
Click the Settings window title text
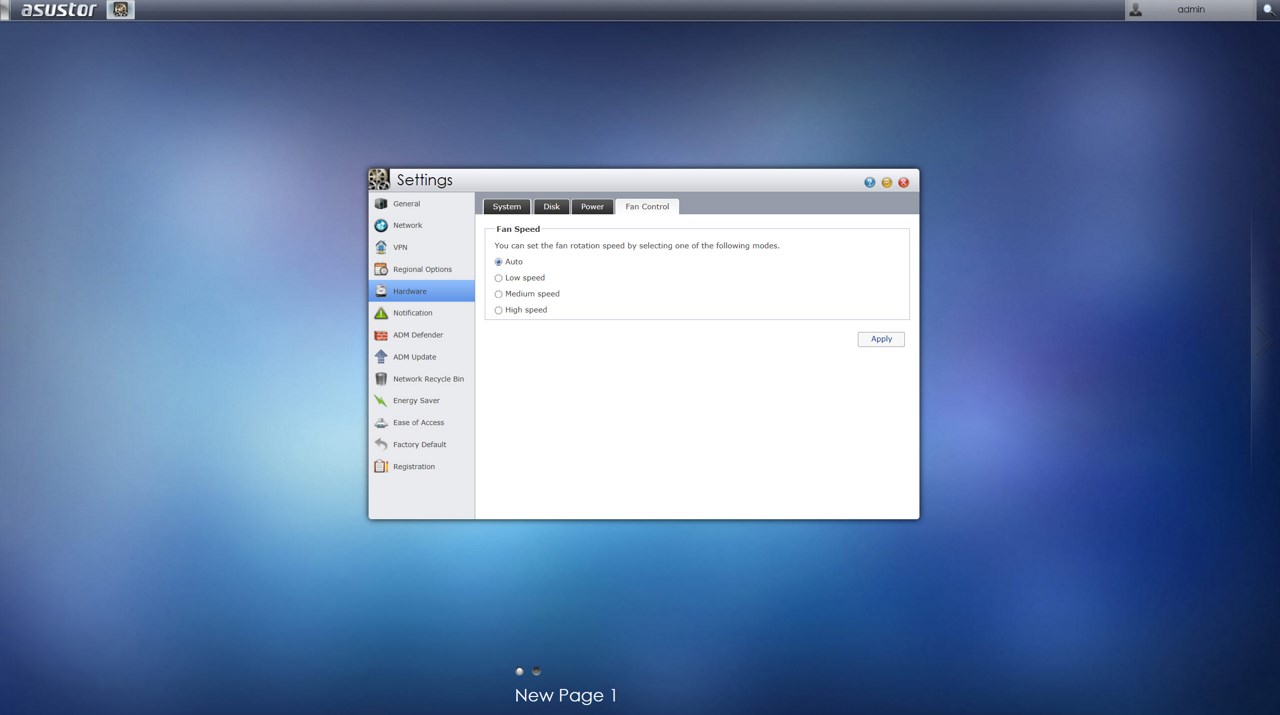[424, 180]
